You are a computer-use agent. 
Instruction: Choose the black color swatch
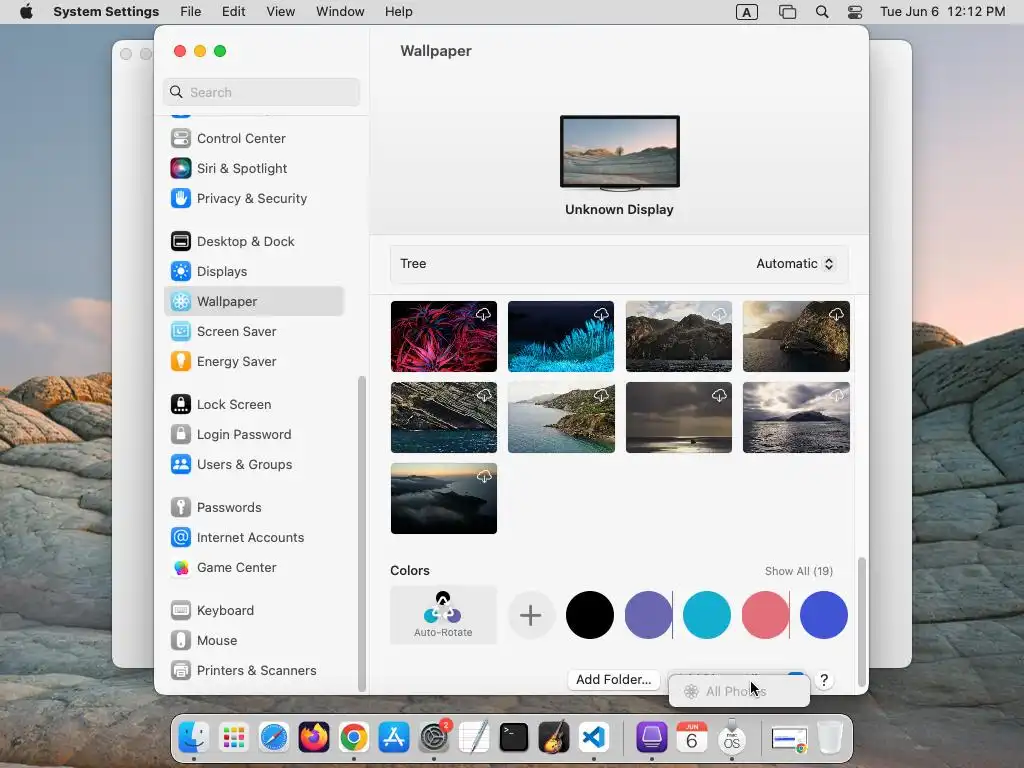[590, 615]
